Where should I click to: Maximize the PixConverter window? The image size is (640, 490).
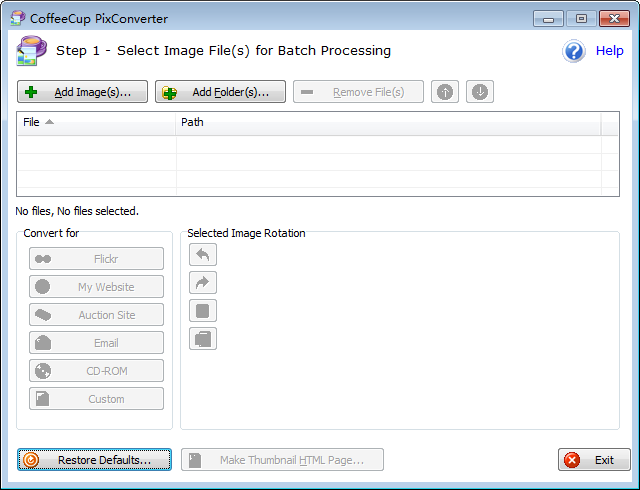coord(581,19)
